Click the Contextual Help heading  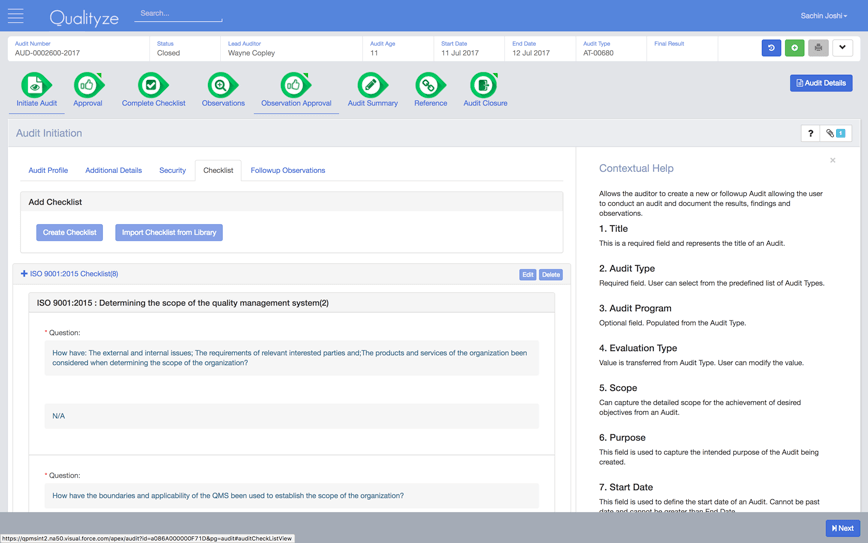(x=636, y=168)
